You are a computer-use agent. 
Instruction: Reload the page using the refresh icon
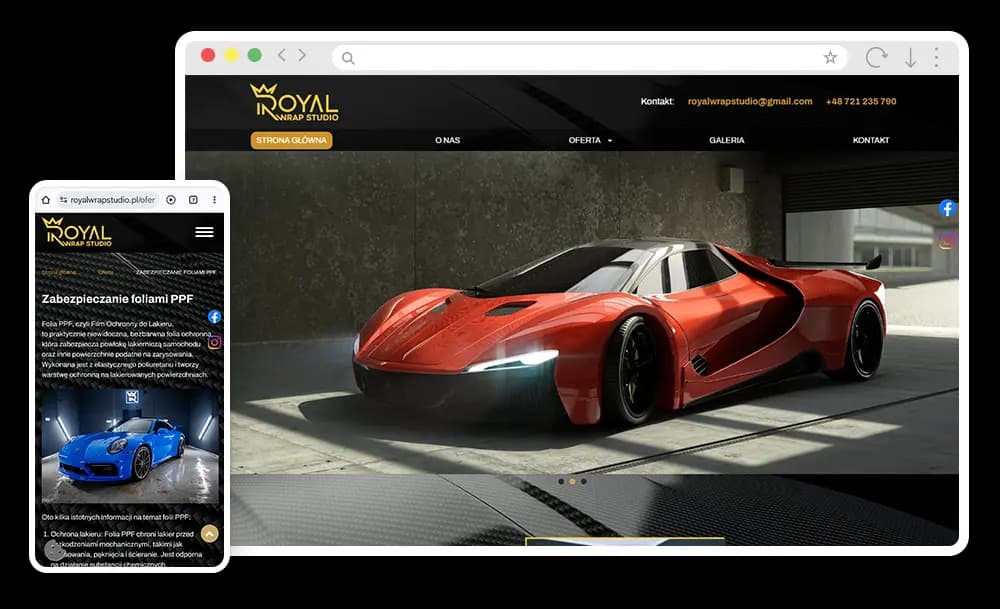pos(878,58)
